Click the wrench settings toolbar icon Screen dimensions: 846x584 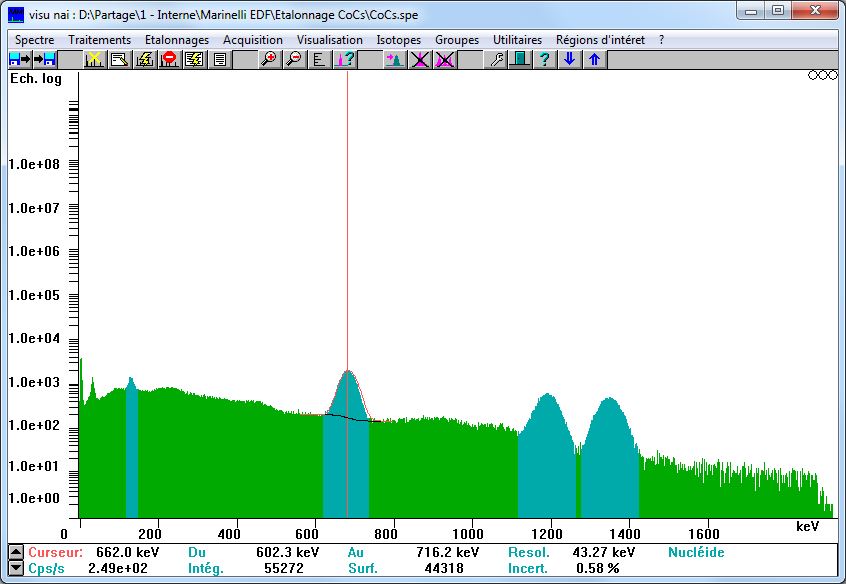tap(495, 60)
